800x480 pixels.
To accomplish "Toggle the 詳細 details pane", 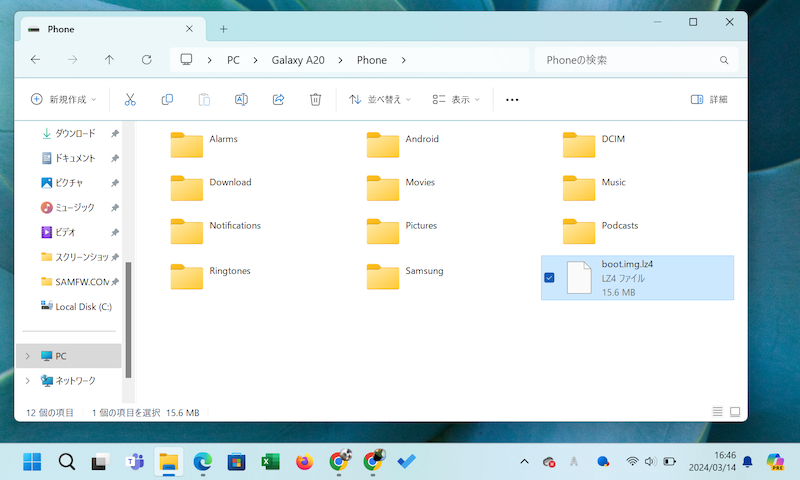I will tap(709, 100).
